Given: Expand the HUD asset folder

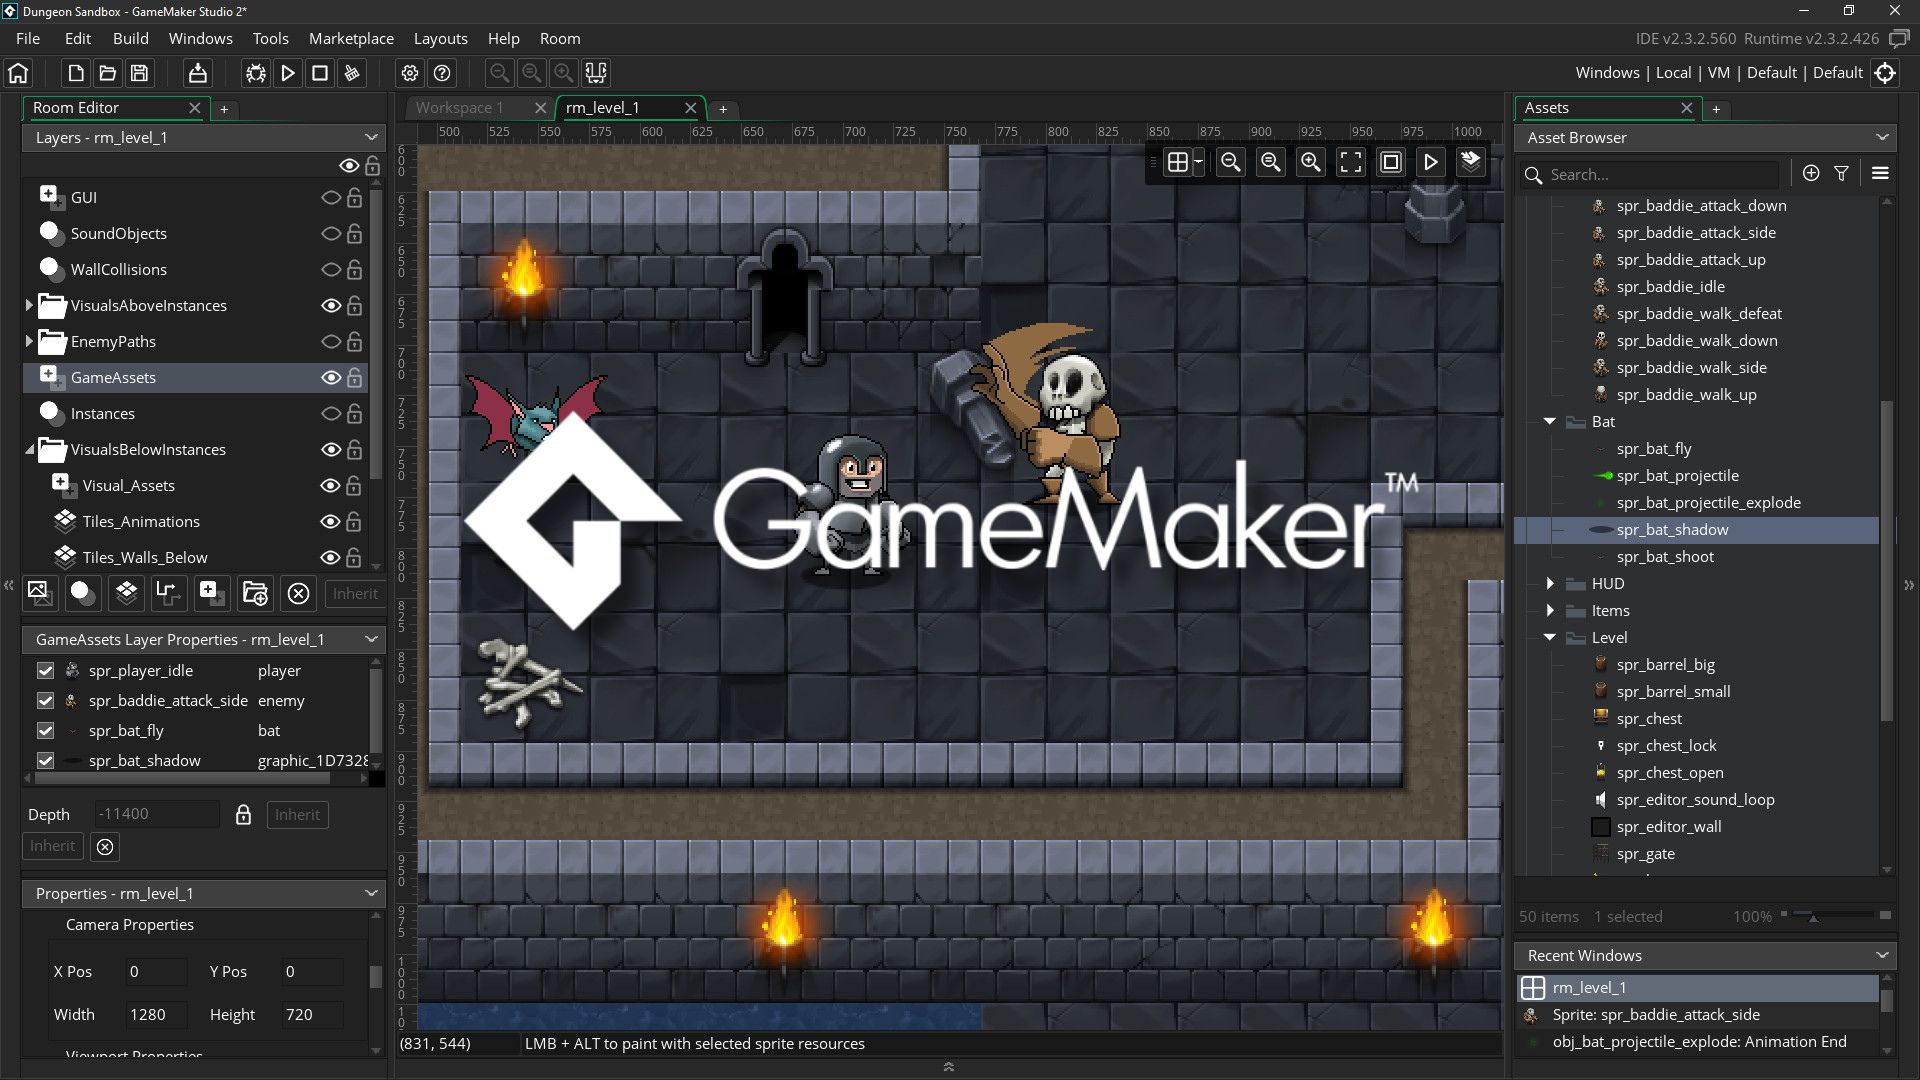Looking at the screenshot, I should click(x=1550, y=584).
